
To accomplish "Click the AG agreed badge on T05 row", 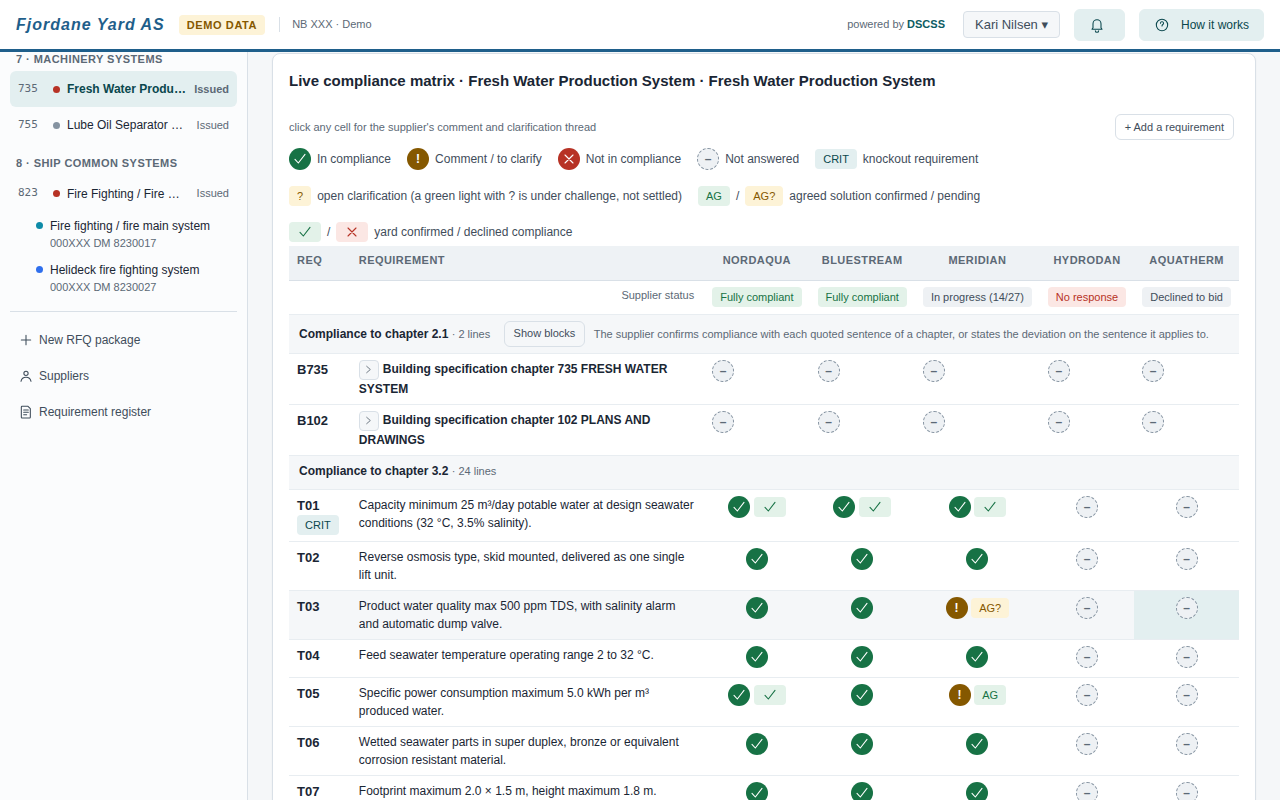I will [990, 695].
